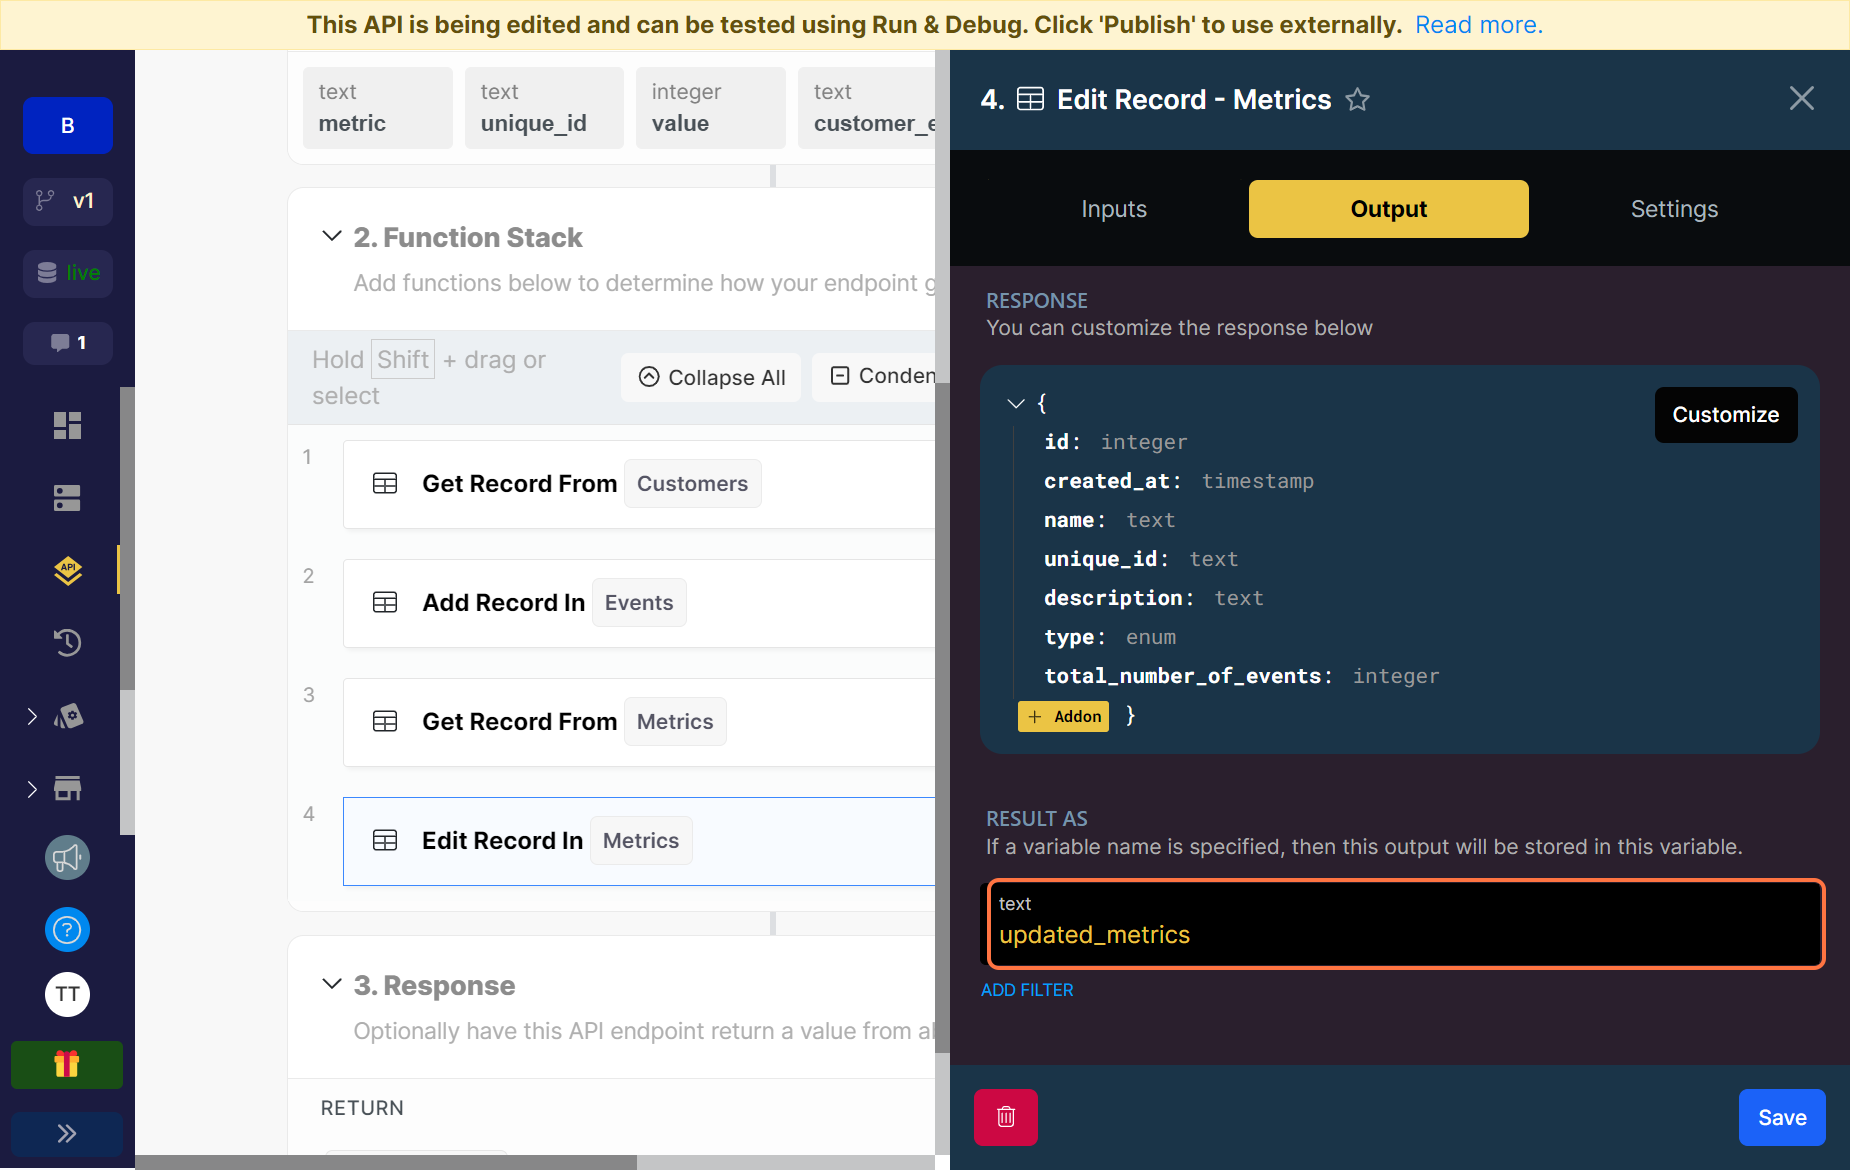
Task: Close the Edit Record panel
Action: click(1801, 98)
